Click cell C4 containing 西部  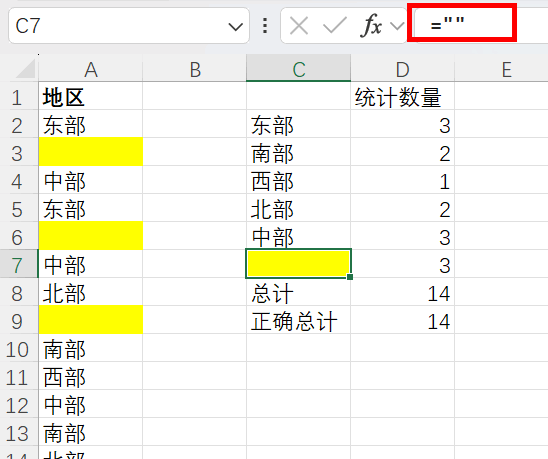298,180
